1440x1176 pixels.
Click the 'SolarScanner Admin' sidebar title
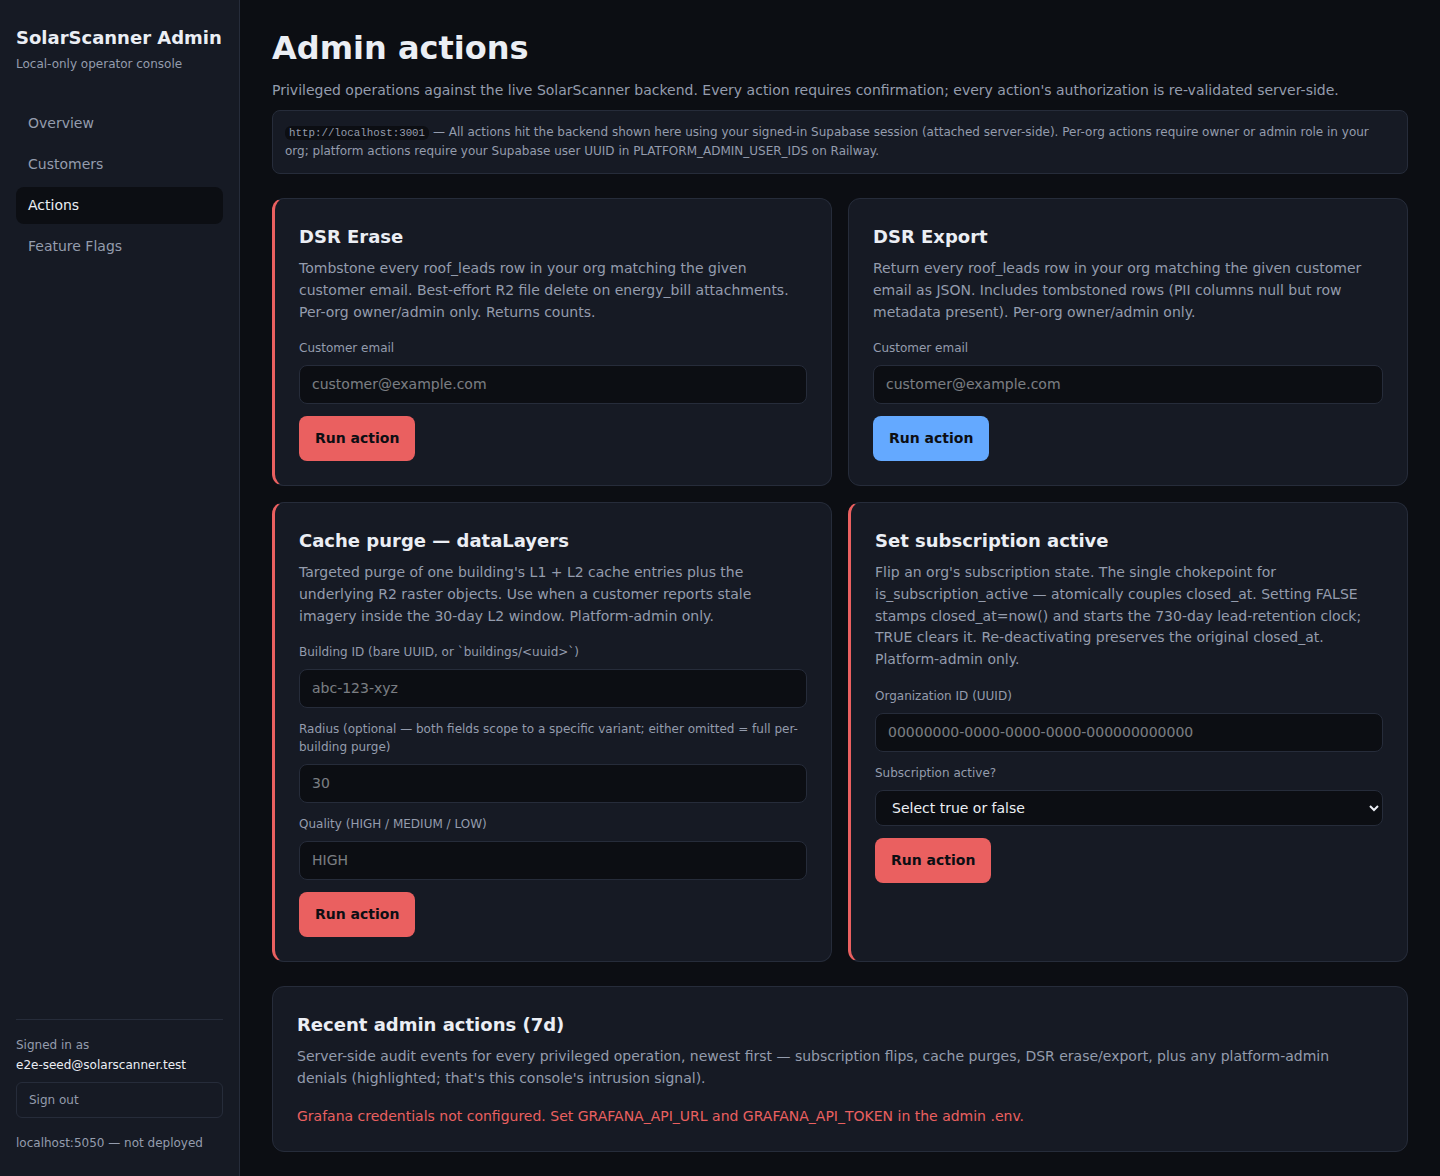pos(119,38)
